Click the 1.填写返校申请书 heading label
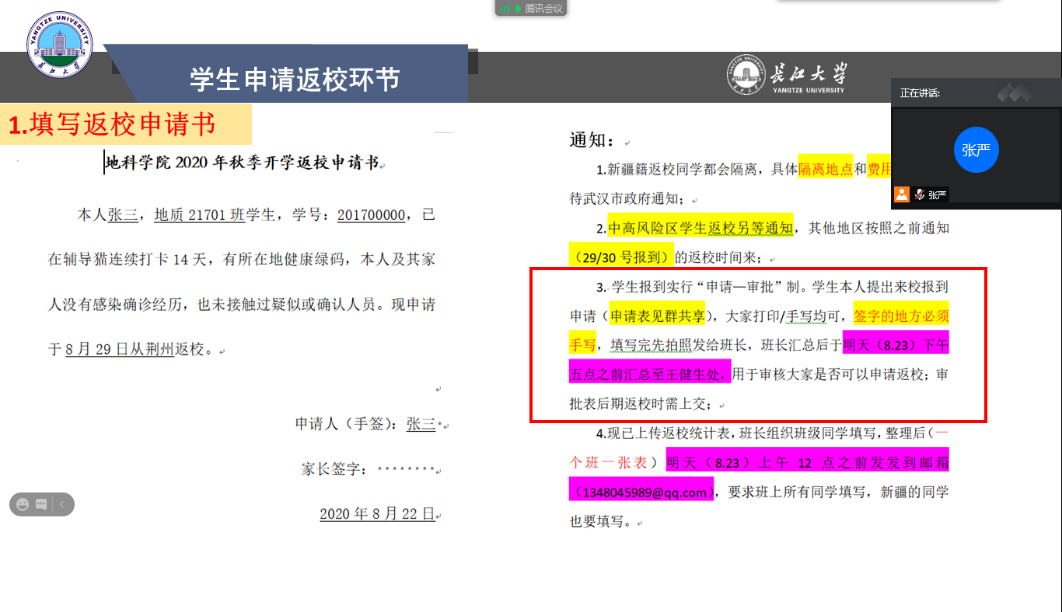This screenshot has width=1062, height=612. pyautogui.click(x=112, y=125)
